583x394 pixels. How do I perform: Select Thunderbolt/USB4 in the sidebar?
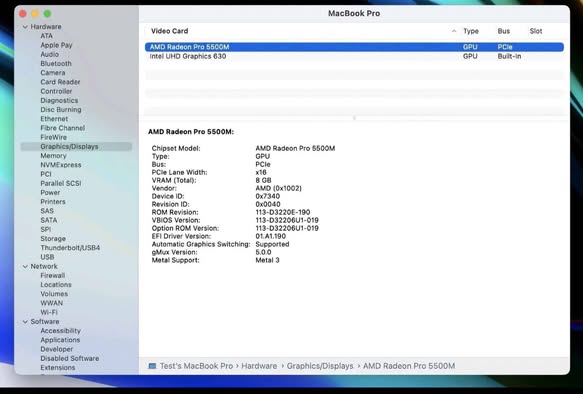[70, 248]
